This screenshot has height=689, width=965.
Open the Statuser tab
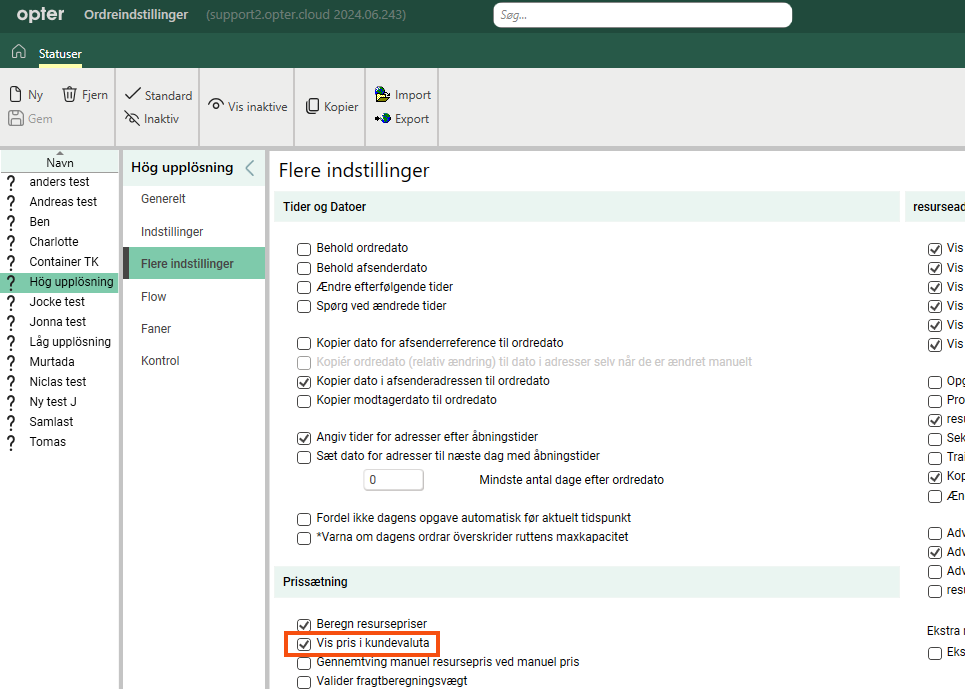coord(60,53)
